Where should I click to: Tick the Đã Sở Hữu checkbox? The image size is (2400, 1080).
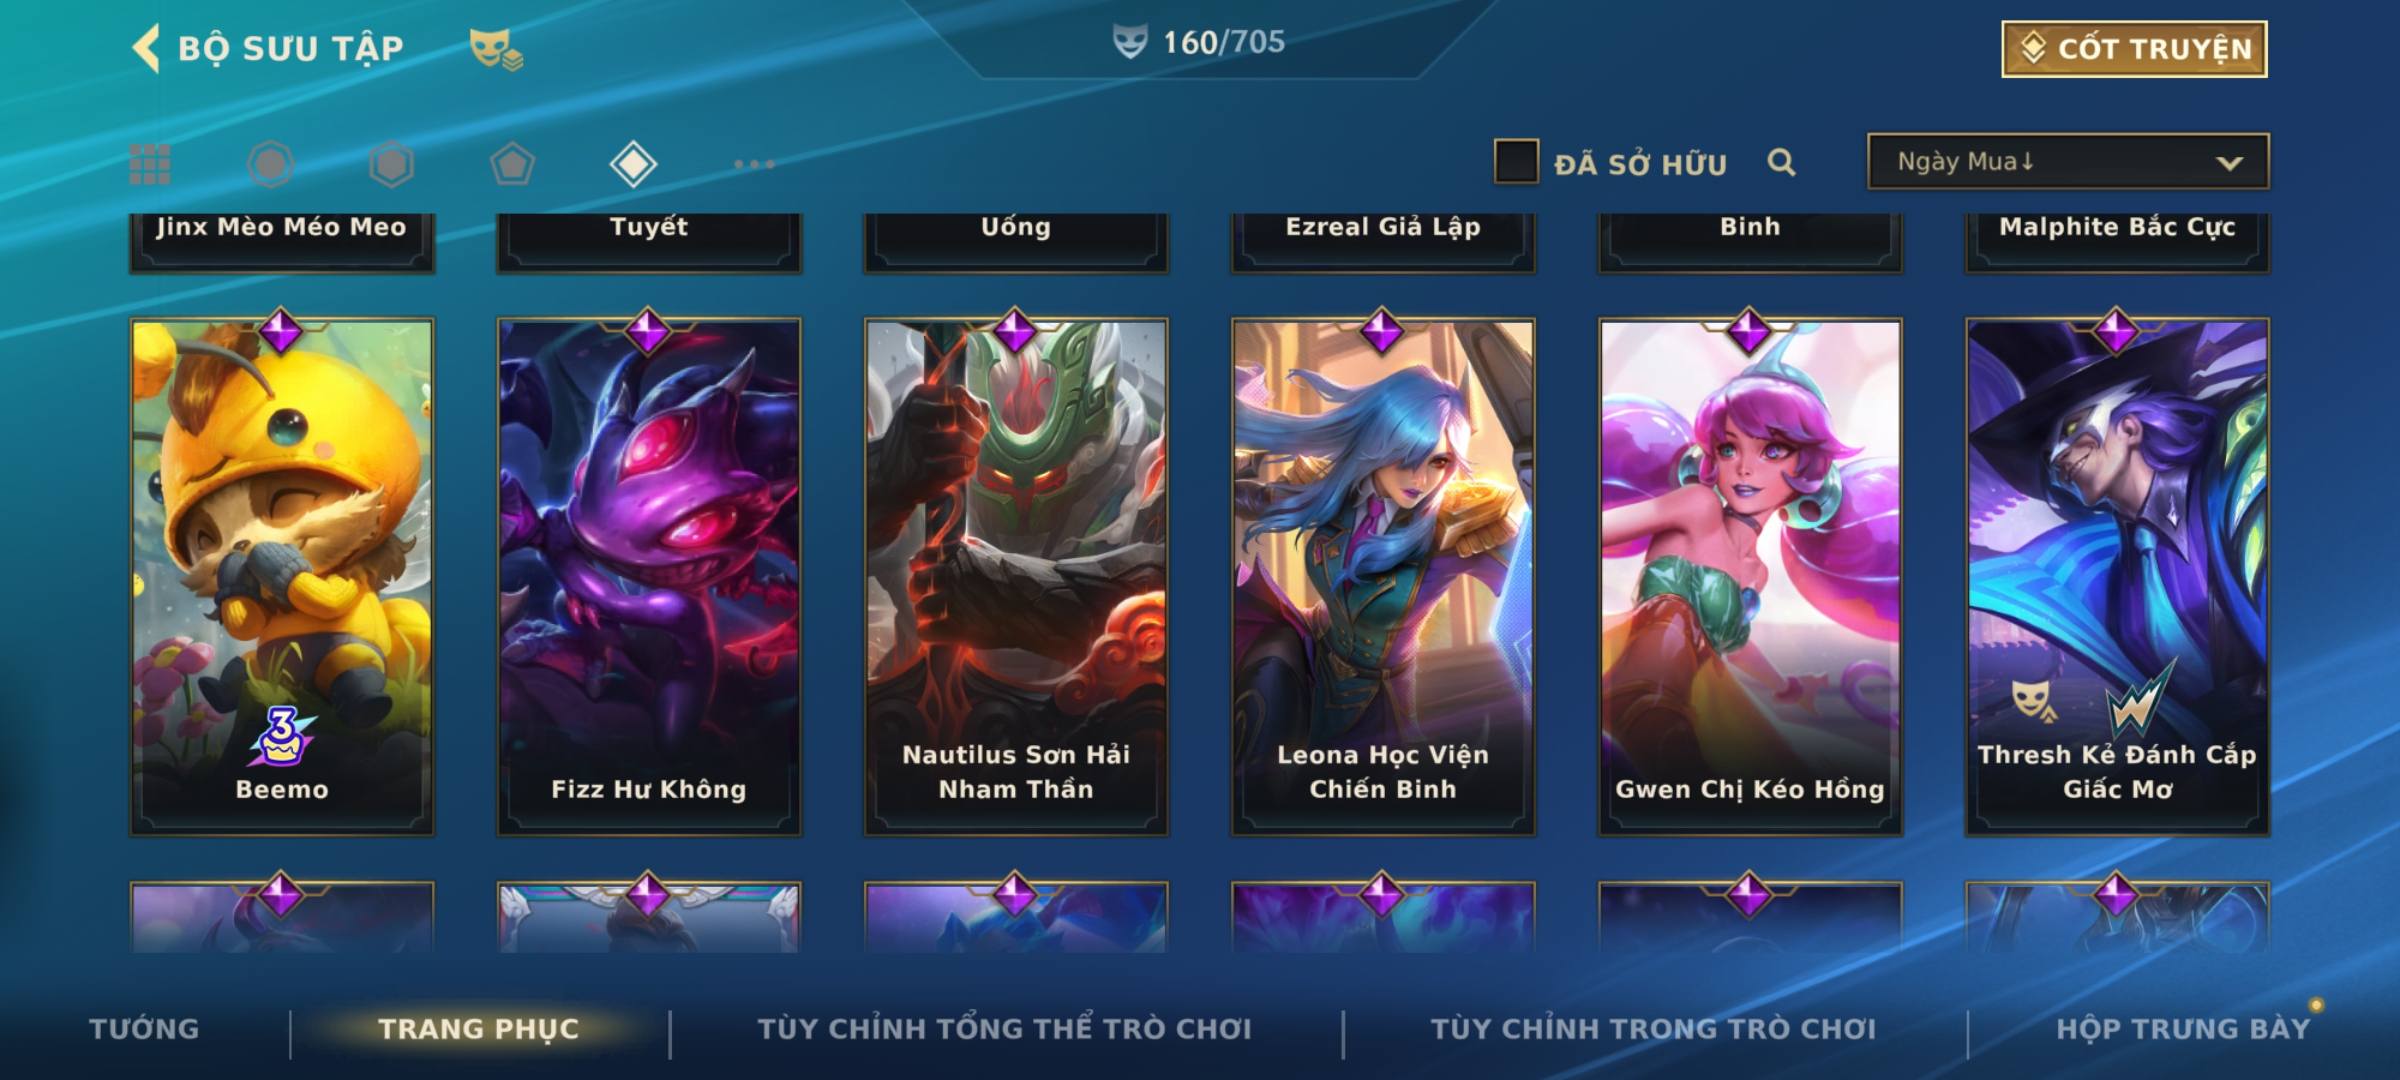pyautogui.click(x=1516, y=162)
